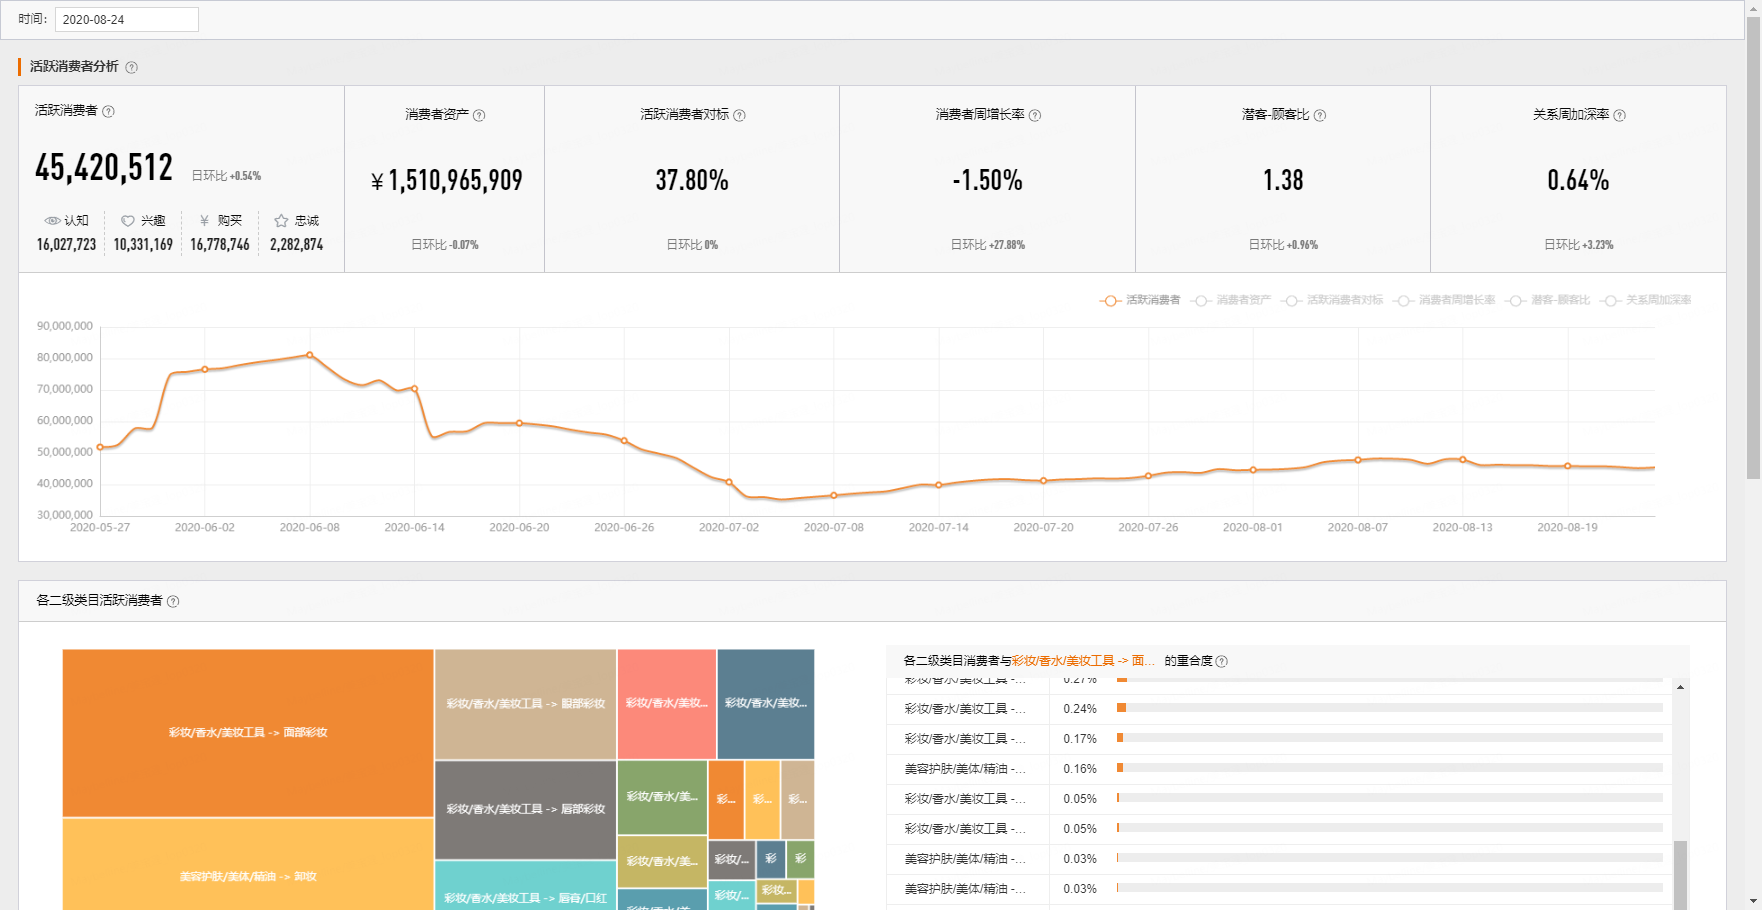Enable 消费者资产 series in chart legend
Viewport: 1762px width, 910px height.
1232,300
